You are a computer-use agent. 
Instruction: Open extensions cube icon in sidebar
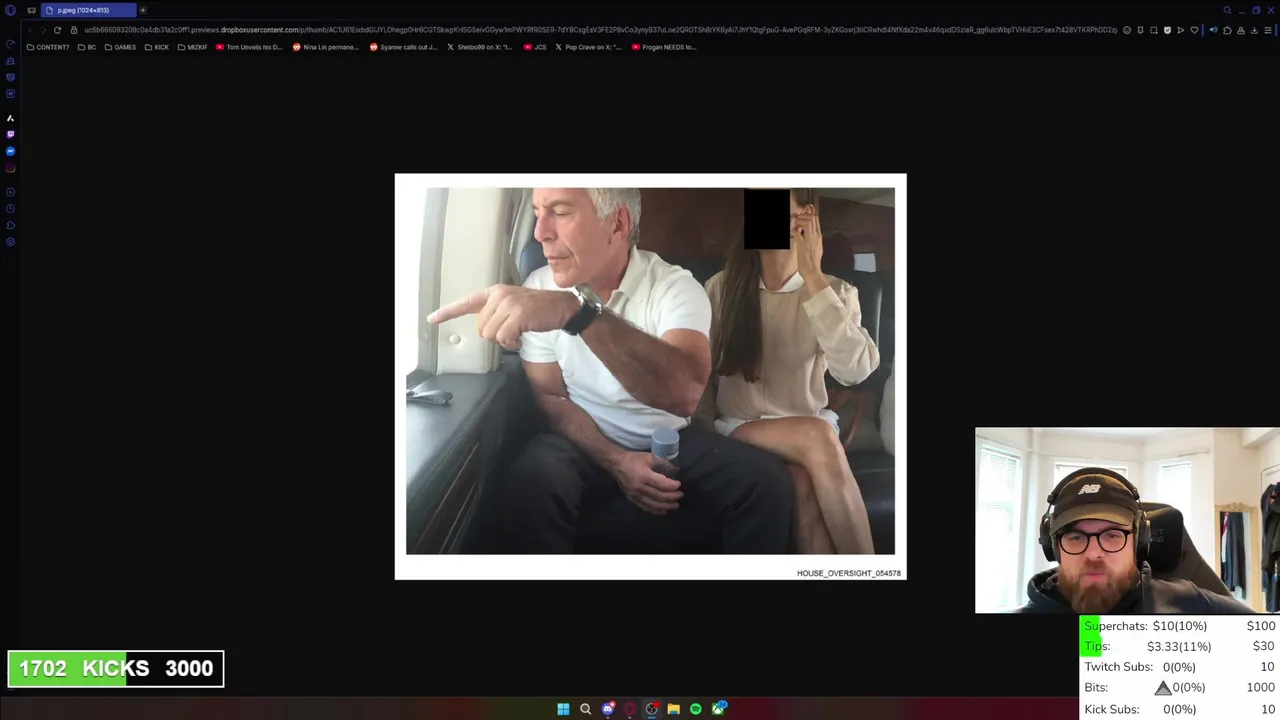click(10, 225)
